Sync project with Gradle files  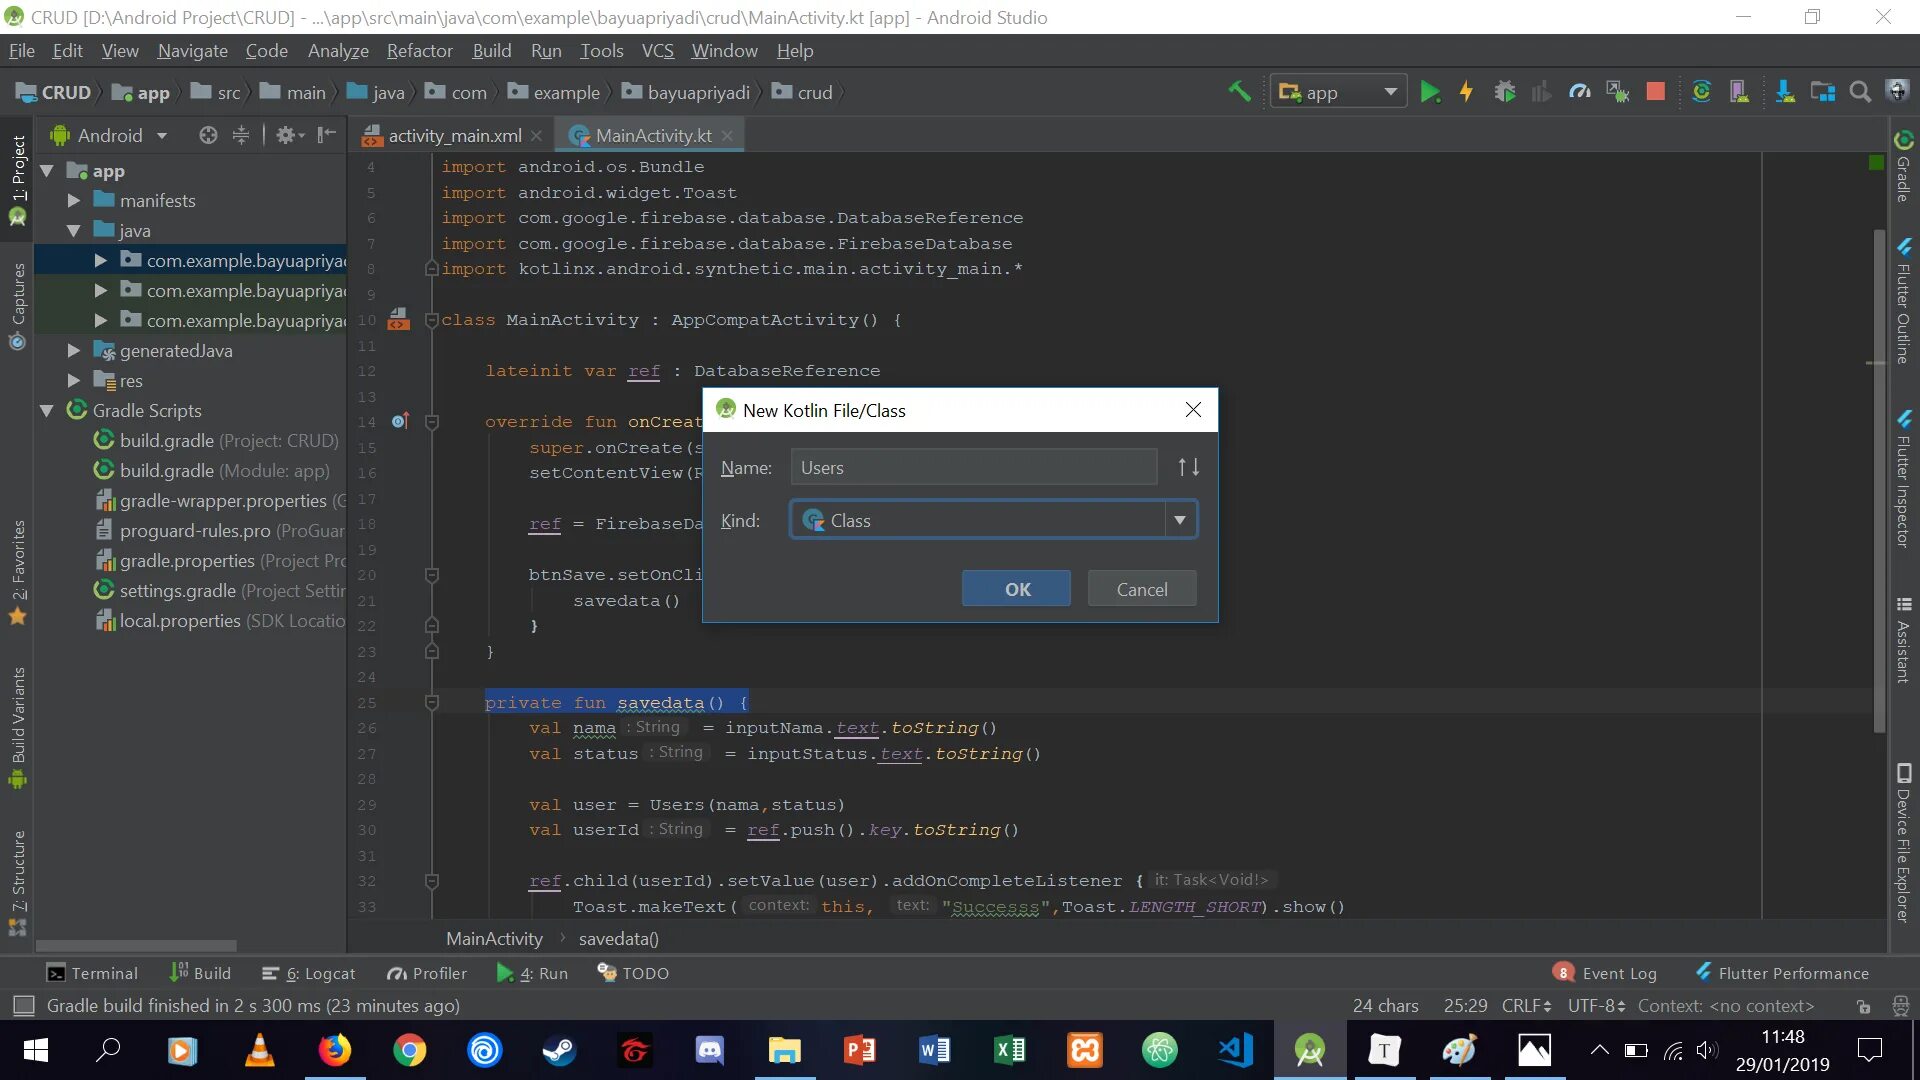(x=1700, y=91)
